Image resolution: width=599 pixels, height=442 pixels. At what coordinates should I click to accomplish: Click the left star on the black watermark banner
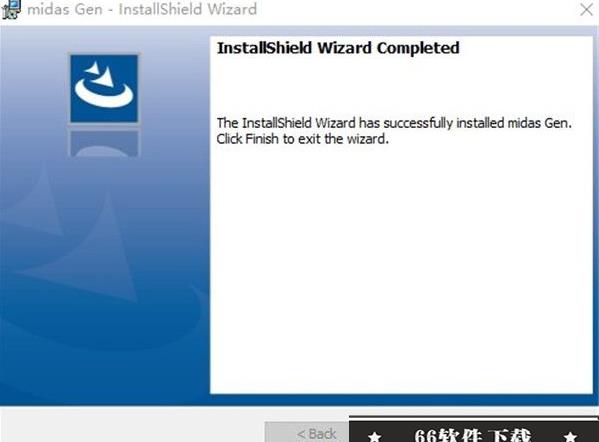tap(375, 436)
